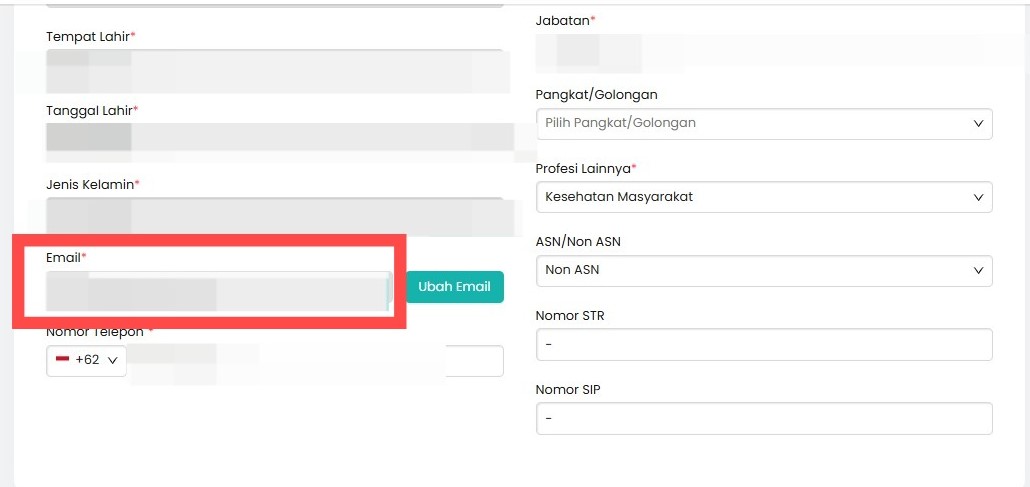This screenshot has height=487, width=1030.
Task: Click the Nomor Telepon number field
Action: (315, 361)
